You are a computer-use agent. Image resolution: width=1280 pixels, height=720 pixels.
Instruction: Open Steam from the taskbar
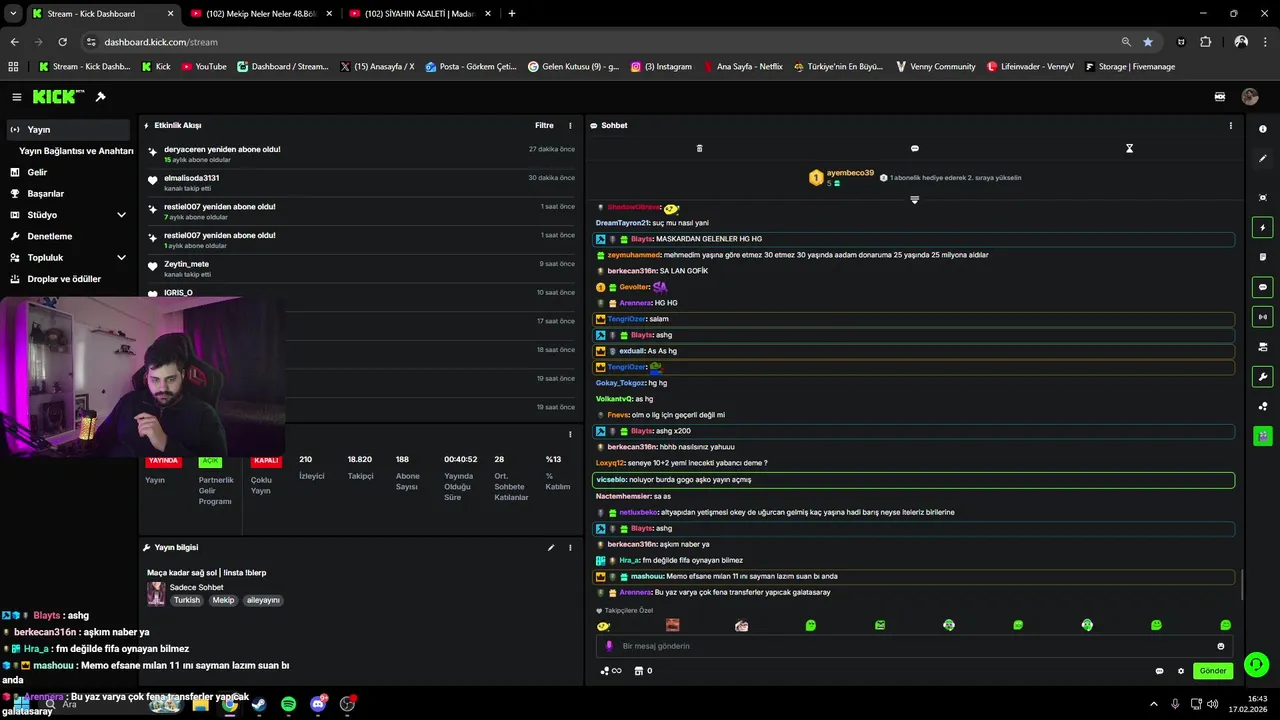(259, 704)
